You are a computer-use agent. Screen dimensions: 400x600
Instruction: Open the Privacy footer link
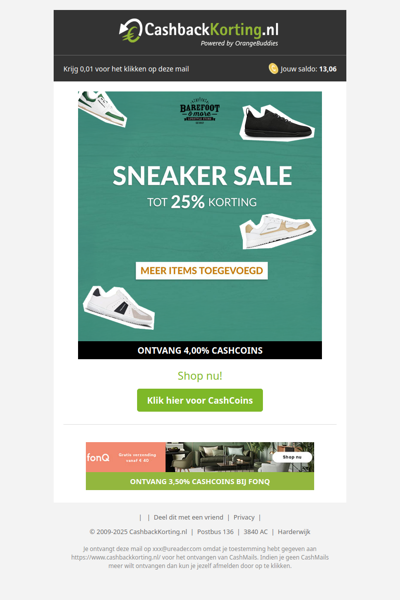pyautogui.click(x=244, y=517)
